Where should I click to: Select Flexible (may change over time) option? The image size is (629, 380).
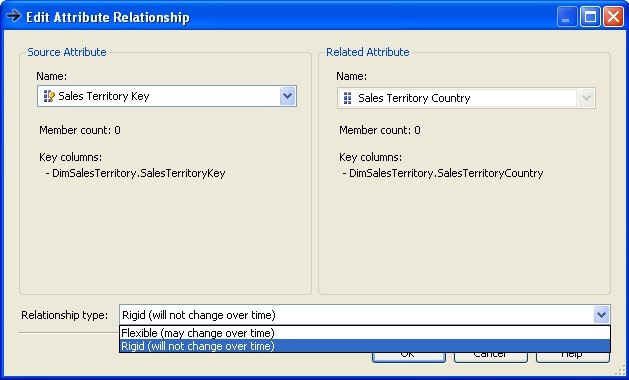[365, 333]
